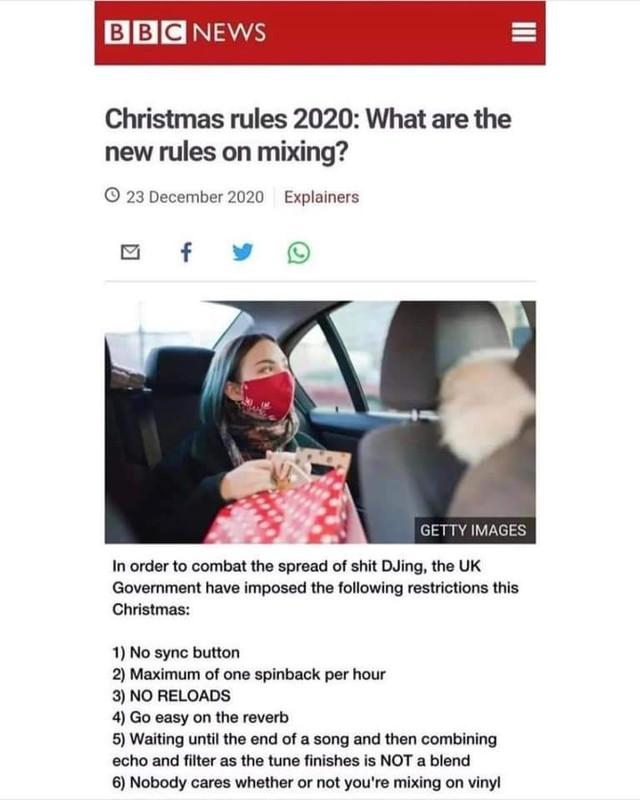
Task: Select rule one about the sync button
Action: tap(176, 653)
